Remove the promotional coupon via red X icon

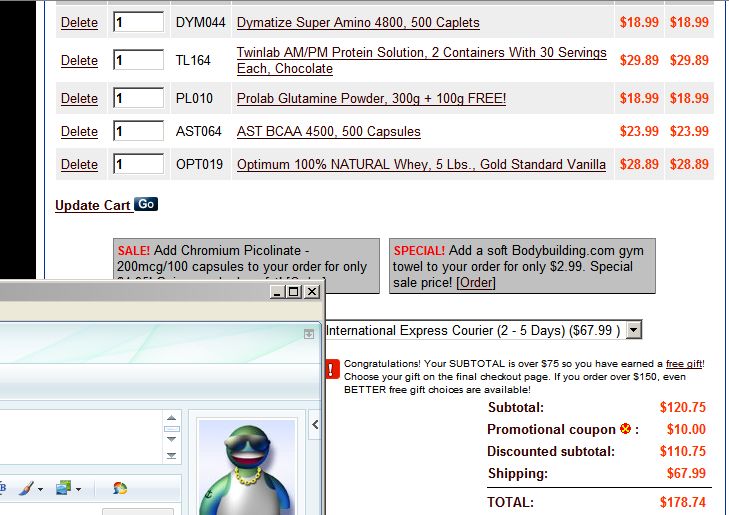click(625, 429)
